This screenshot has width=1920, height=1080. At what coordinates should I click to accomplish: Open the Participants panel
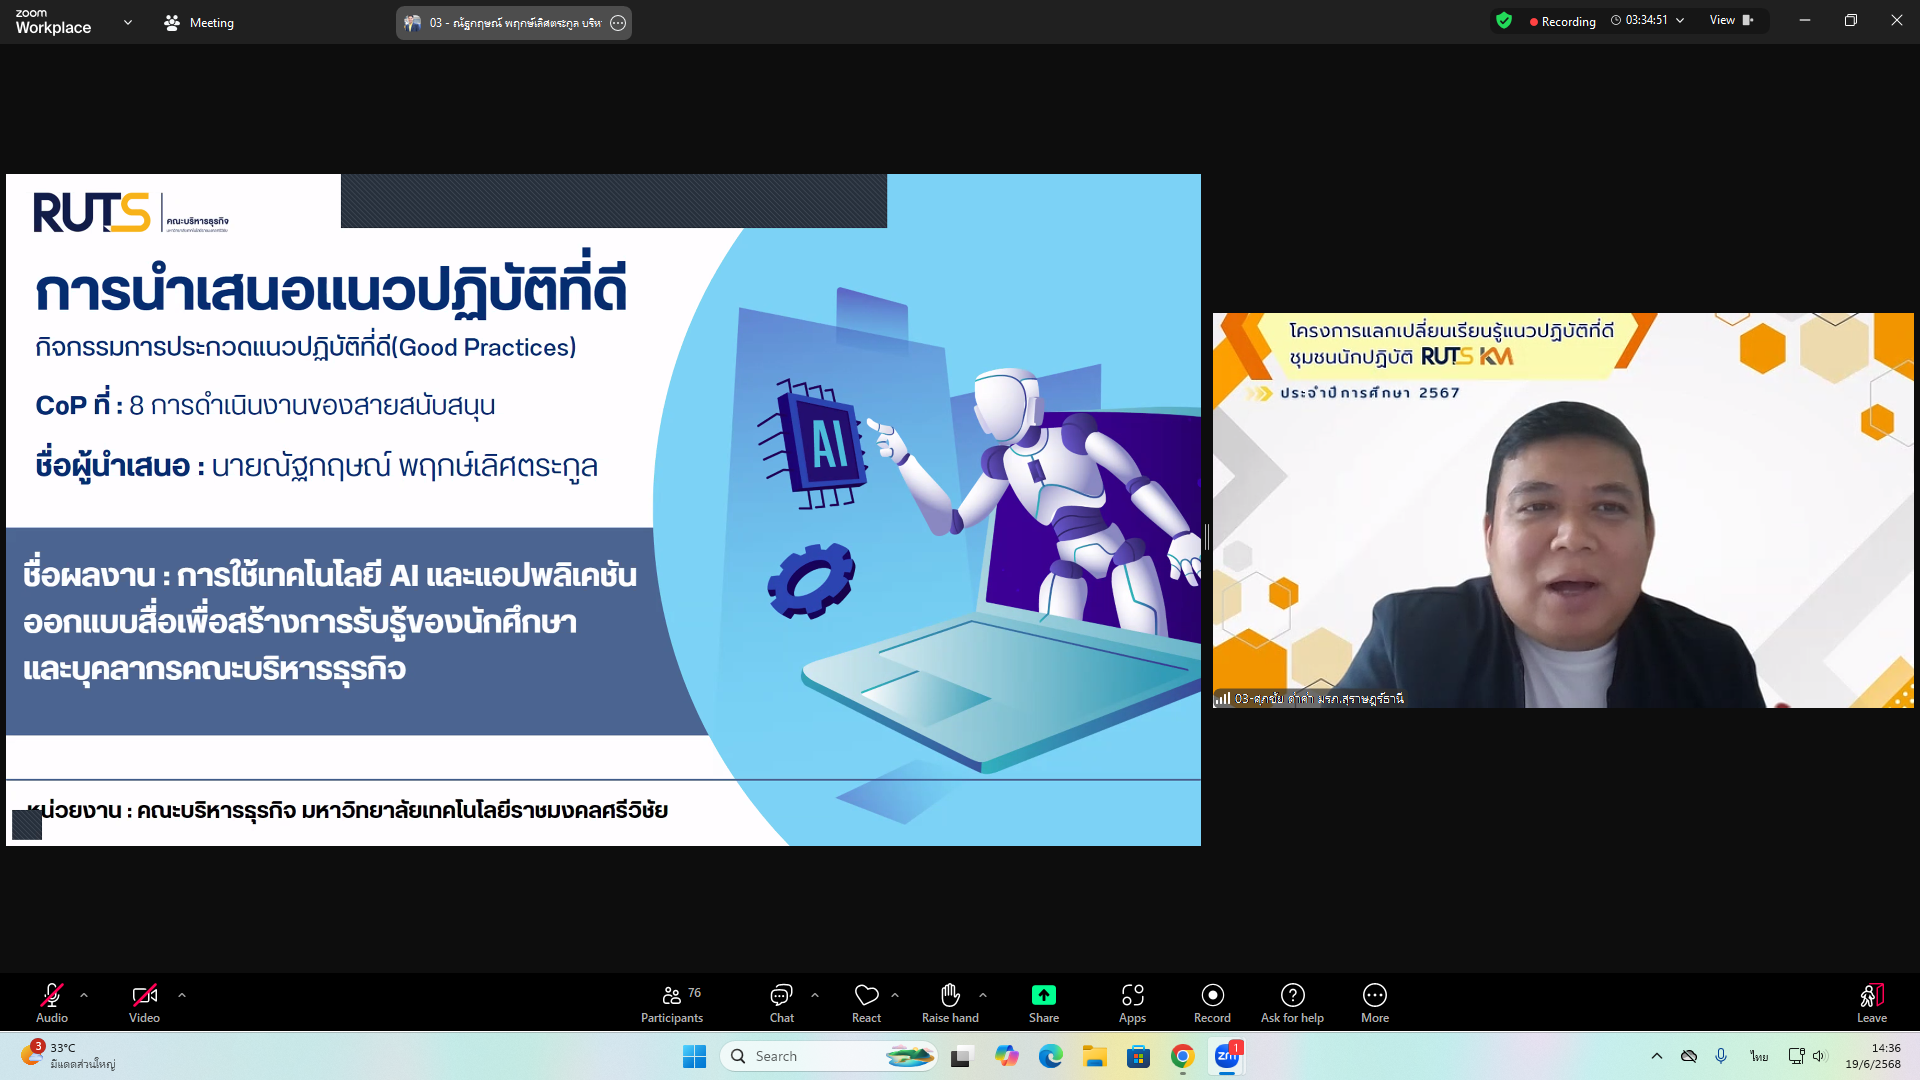[672, 1002]
